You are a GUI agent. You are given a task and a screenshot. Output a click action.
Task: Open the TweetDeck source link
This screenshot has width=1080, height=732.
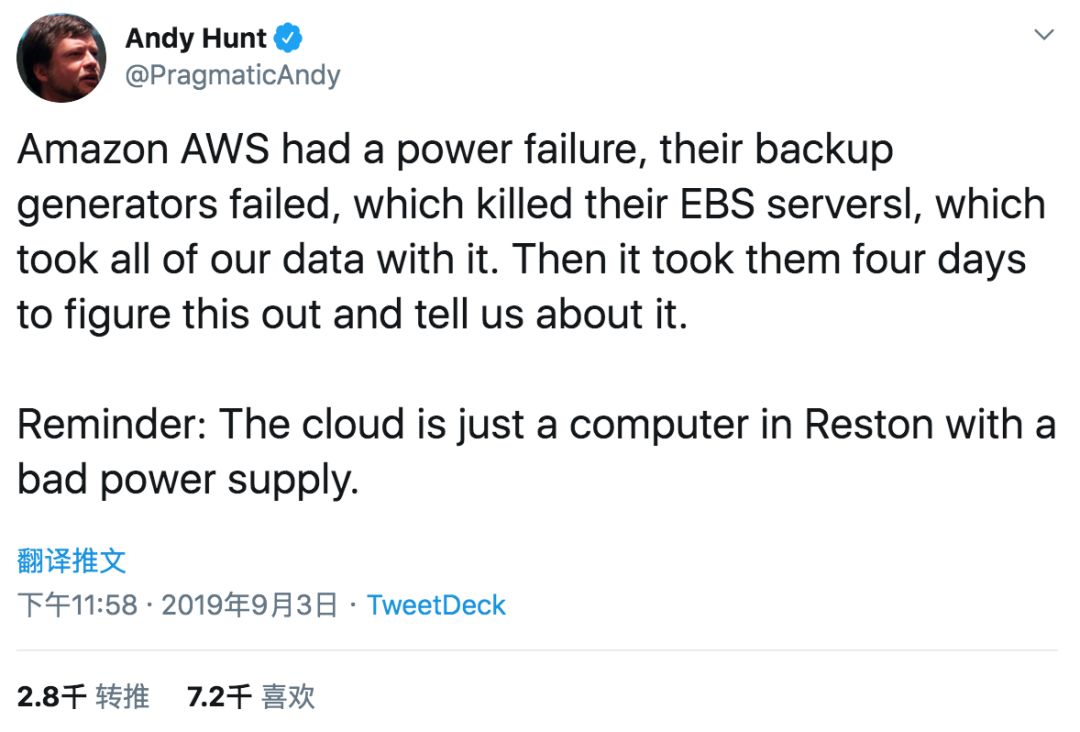(x=436, y=605)
